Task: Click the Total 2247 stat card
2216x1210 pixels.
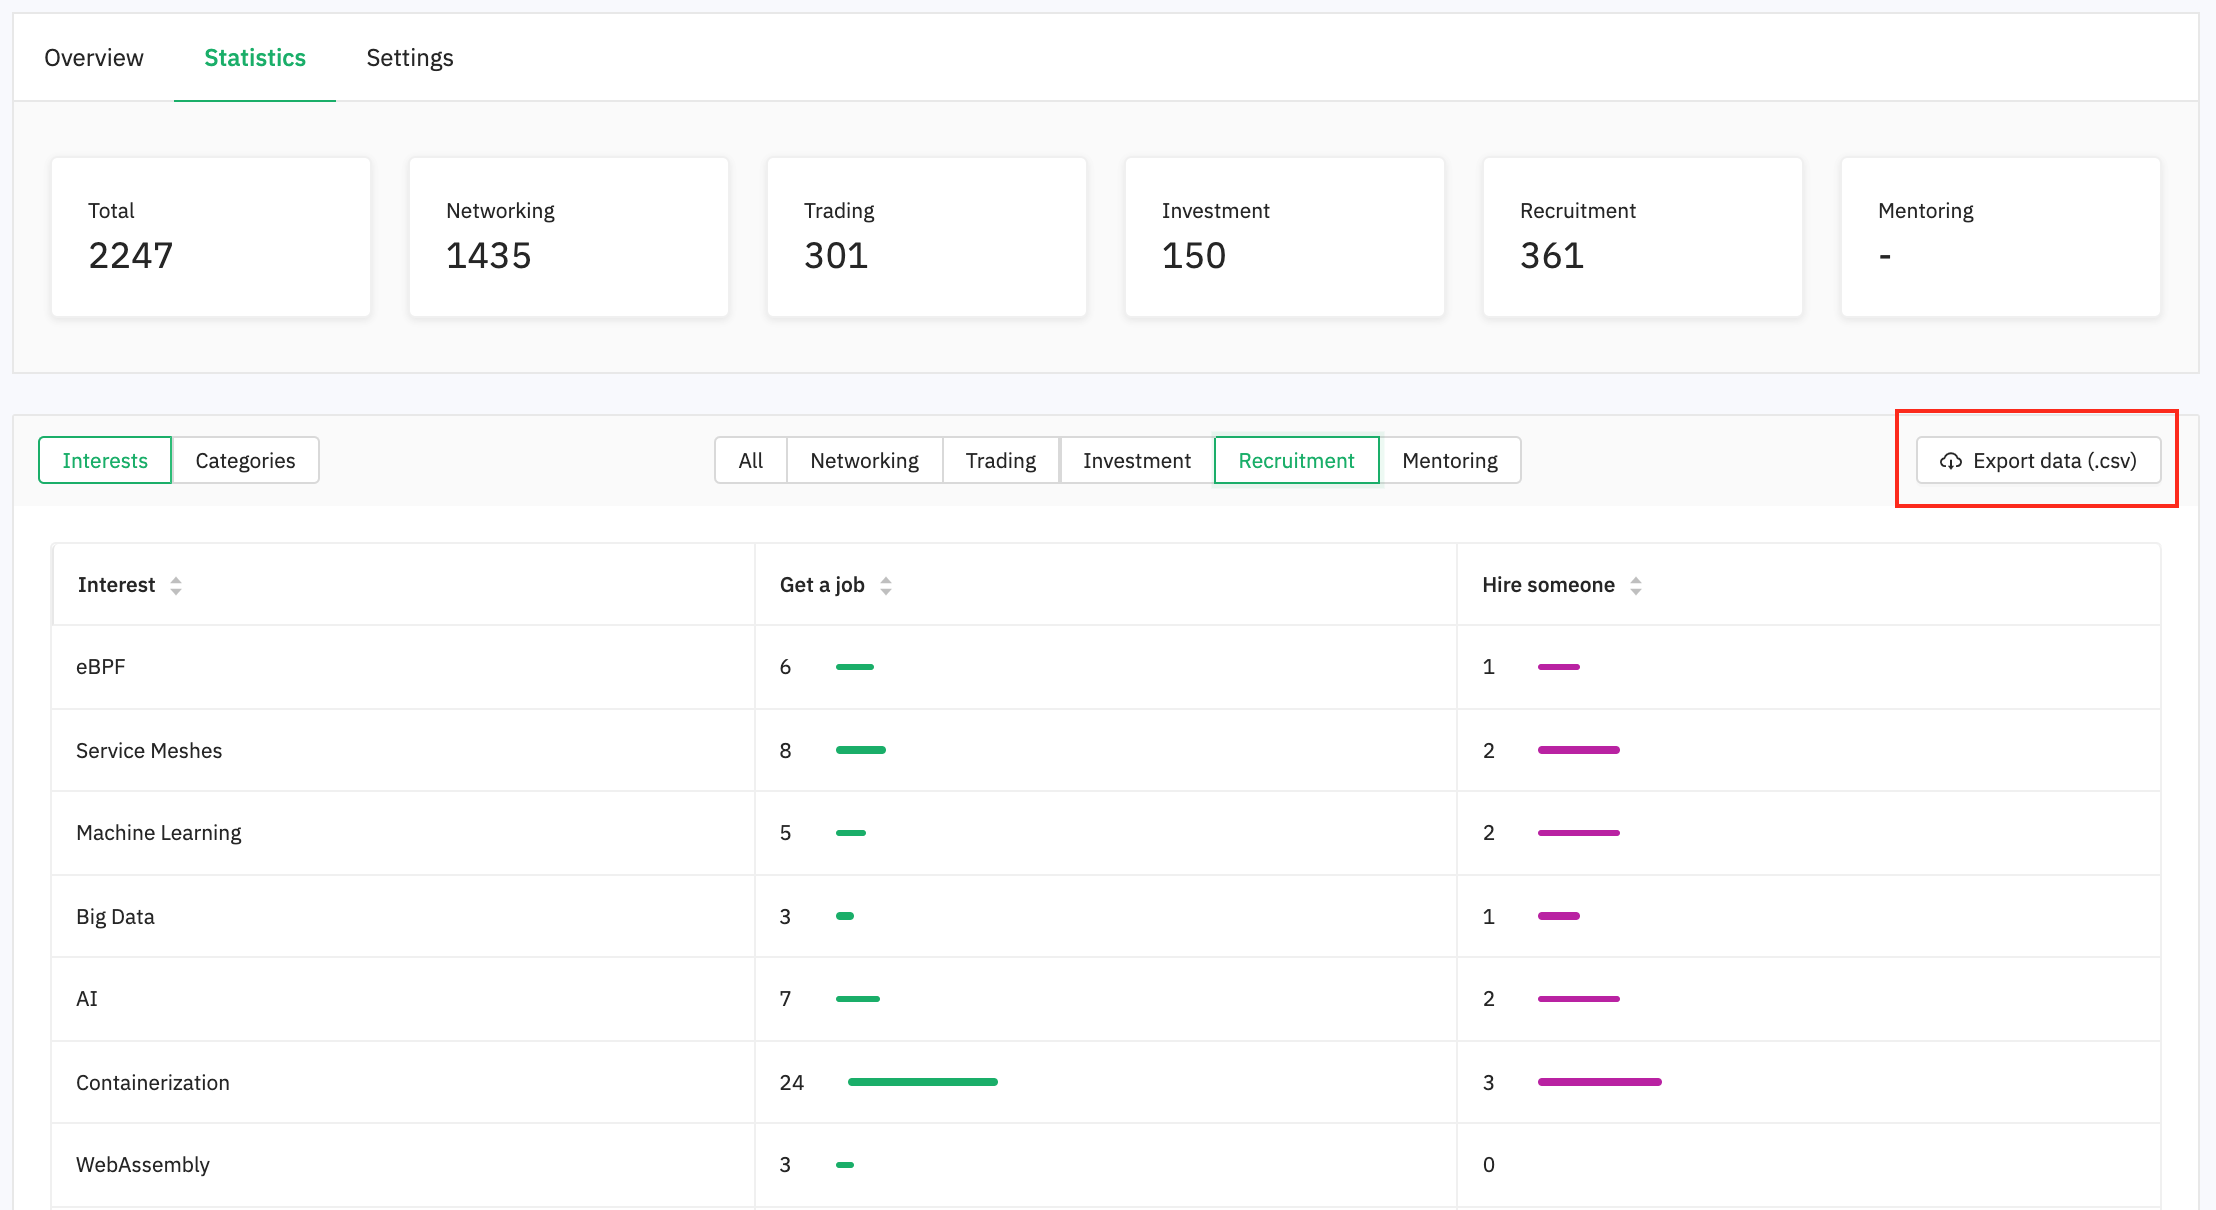Action: coord(211,237)
